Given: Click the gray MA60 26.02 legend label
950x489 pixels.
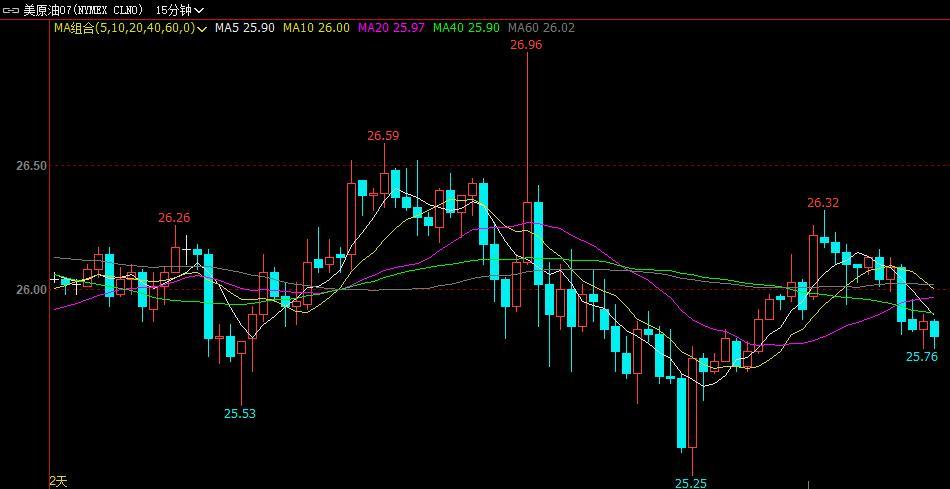Looking at the screenshot, I should click(x=541, y=28).
